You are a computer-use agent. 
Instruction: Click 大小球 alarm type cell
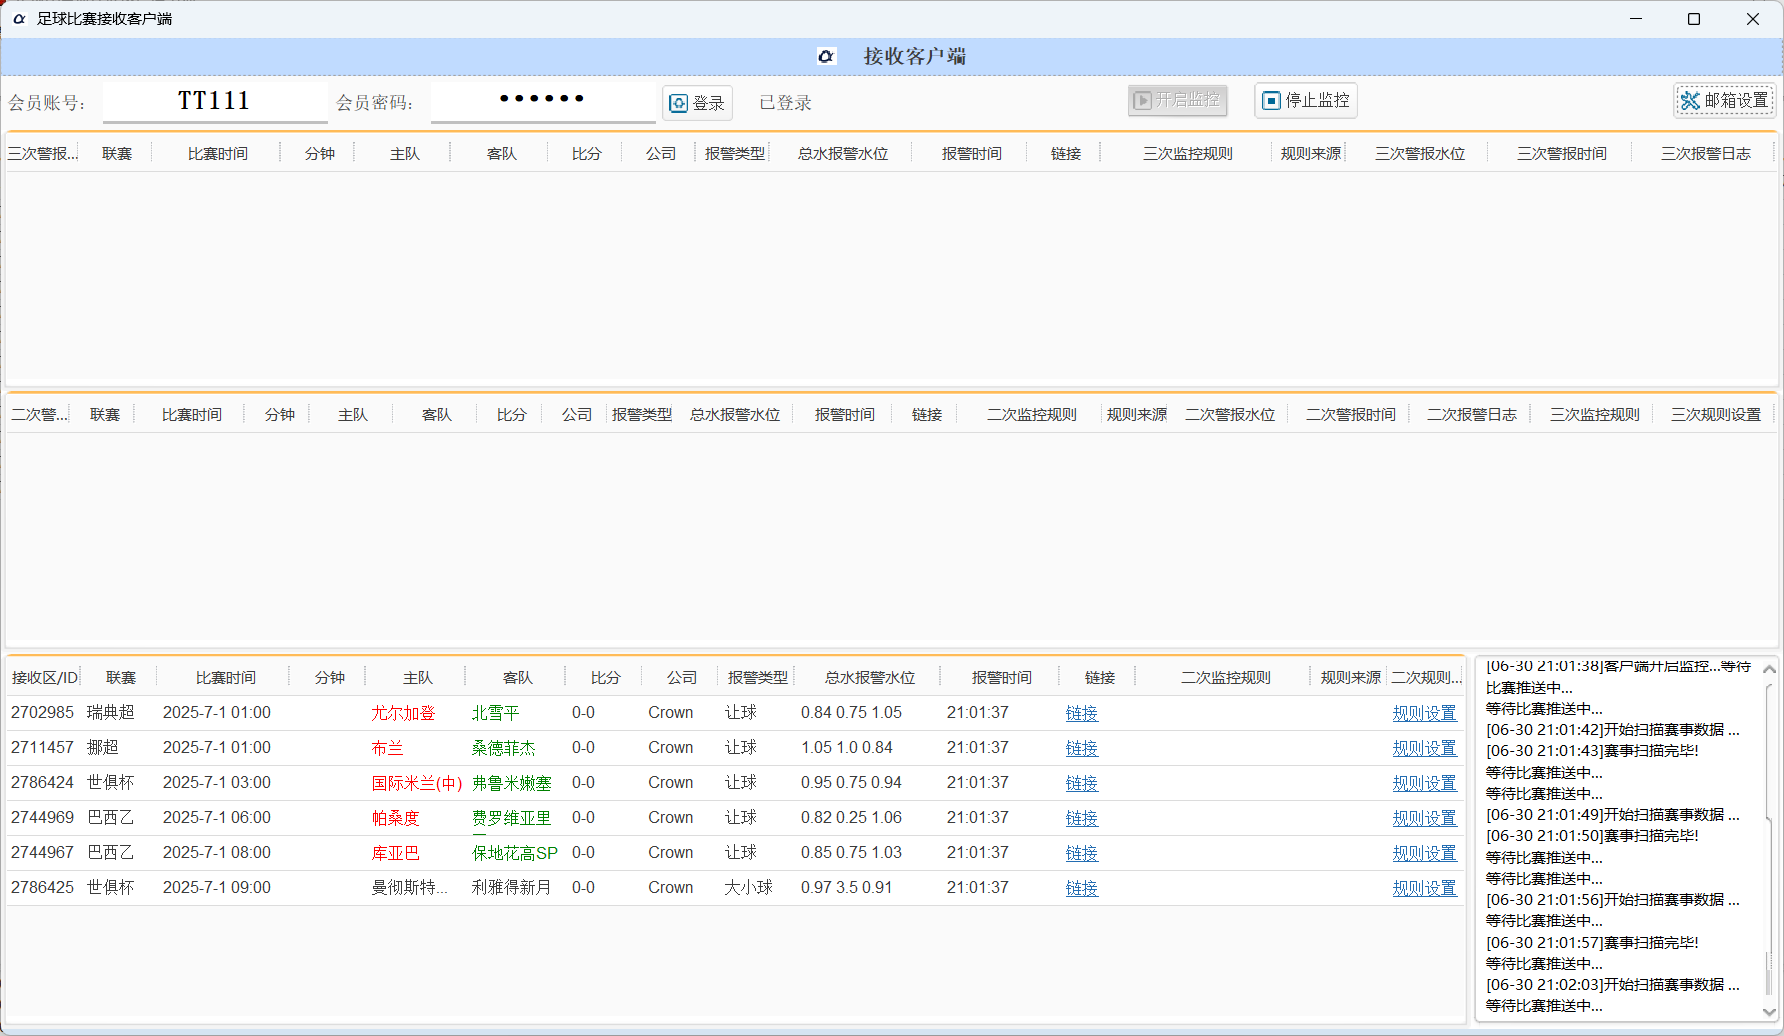point(748,887)
